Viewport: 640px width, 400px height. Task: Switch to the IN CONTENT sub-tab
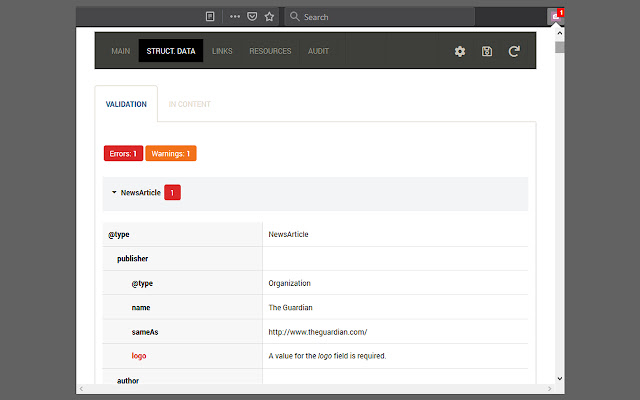[189, 104]
